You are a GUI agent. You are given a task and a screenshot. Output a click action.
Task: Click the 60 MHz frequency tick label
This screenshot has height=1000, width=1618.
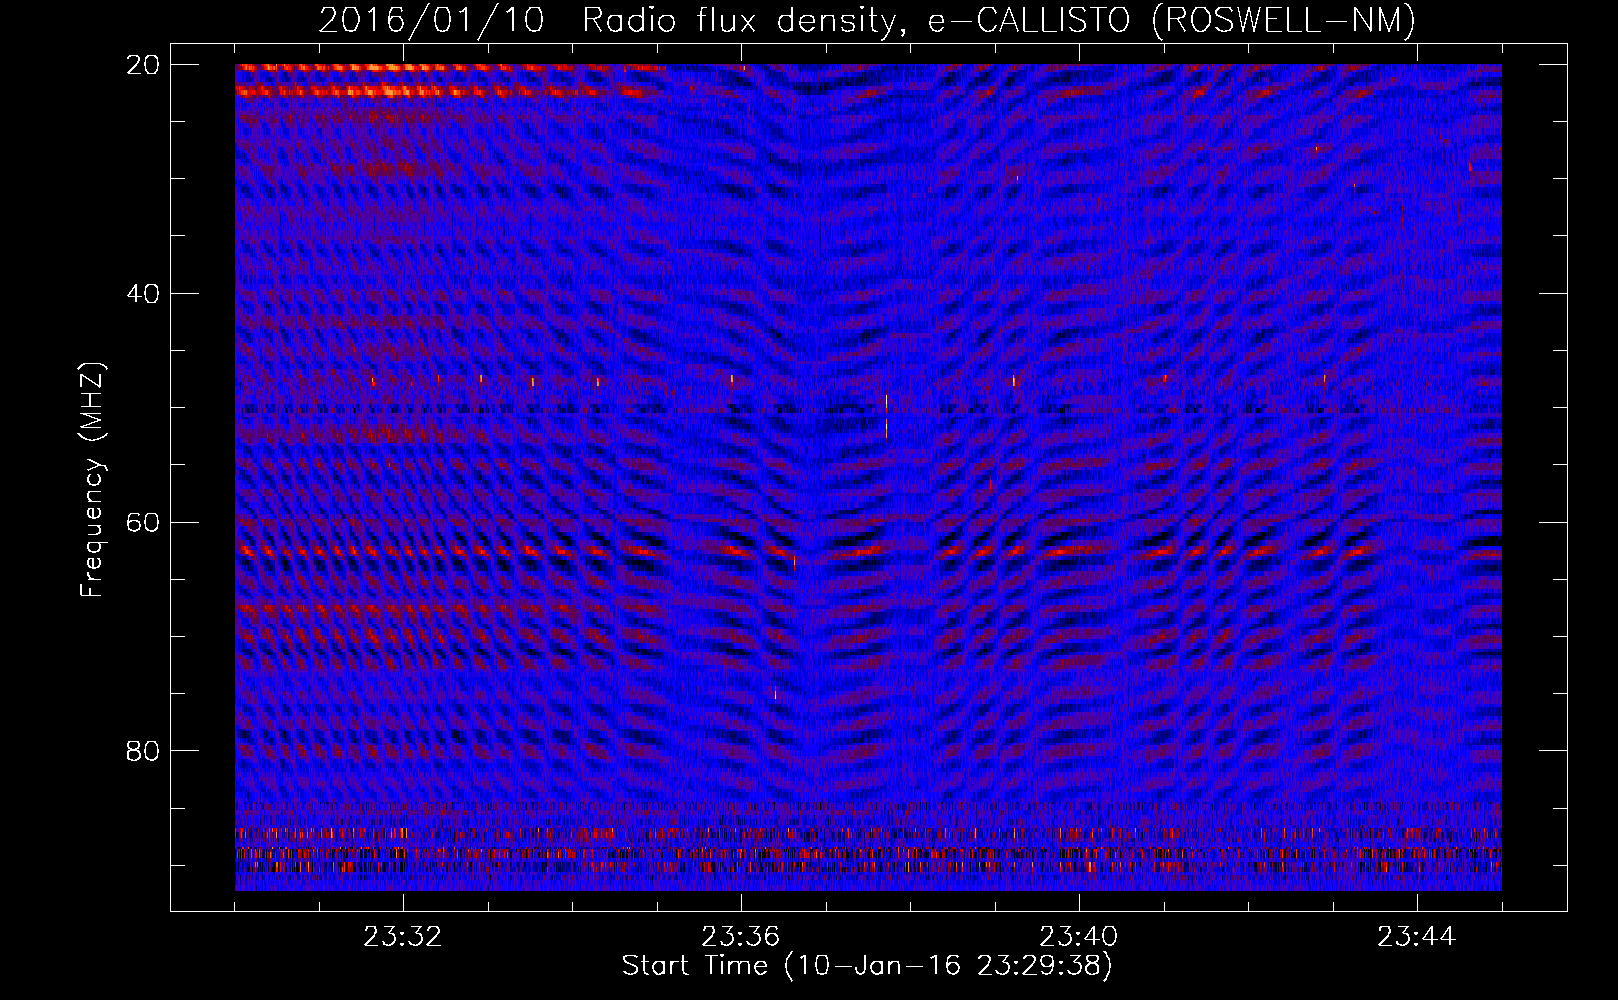[x=144, y=522]
